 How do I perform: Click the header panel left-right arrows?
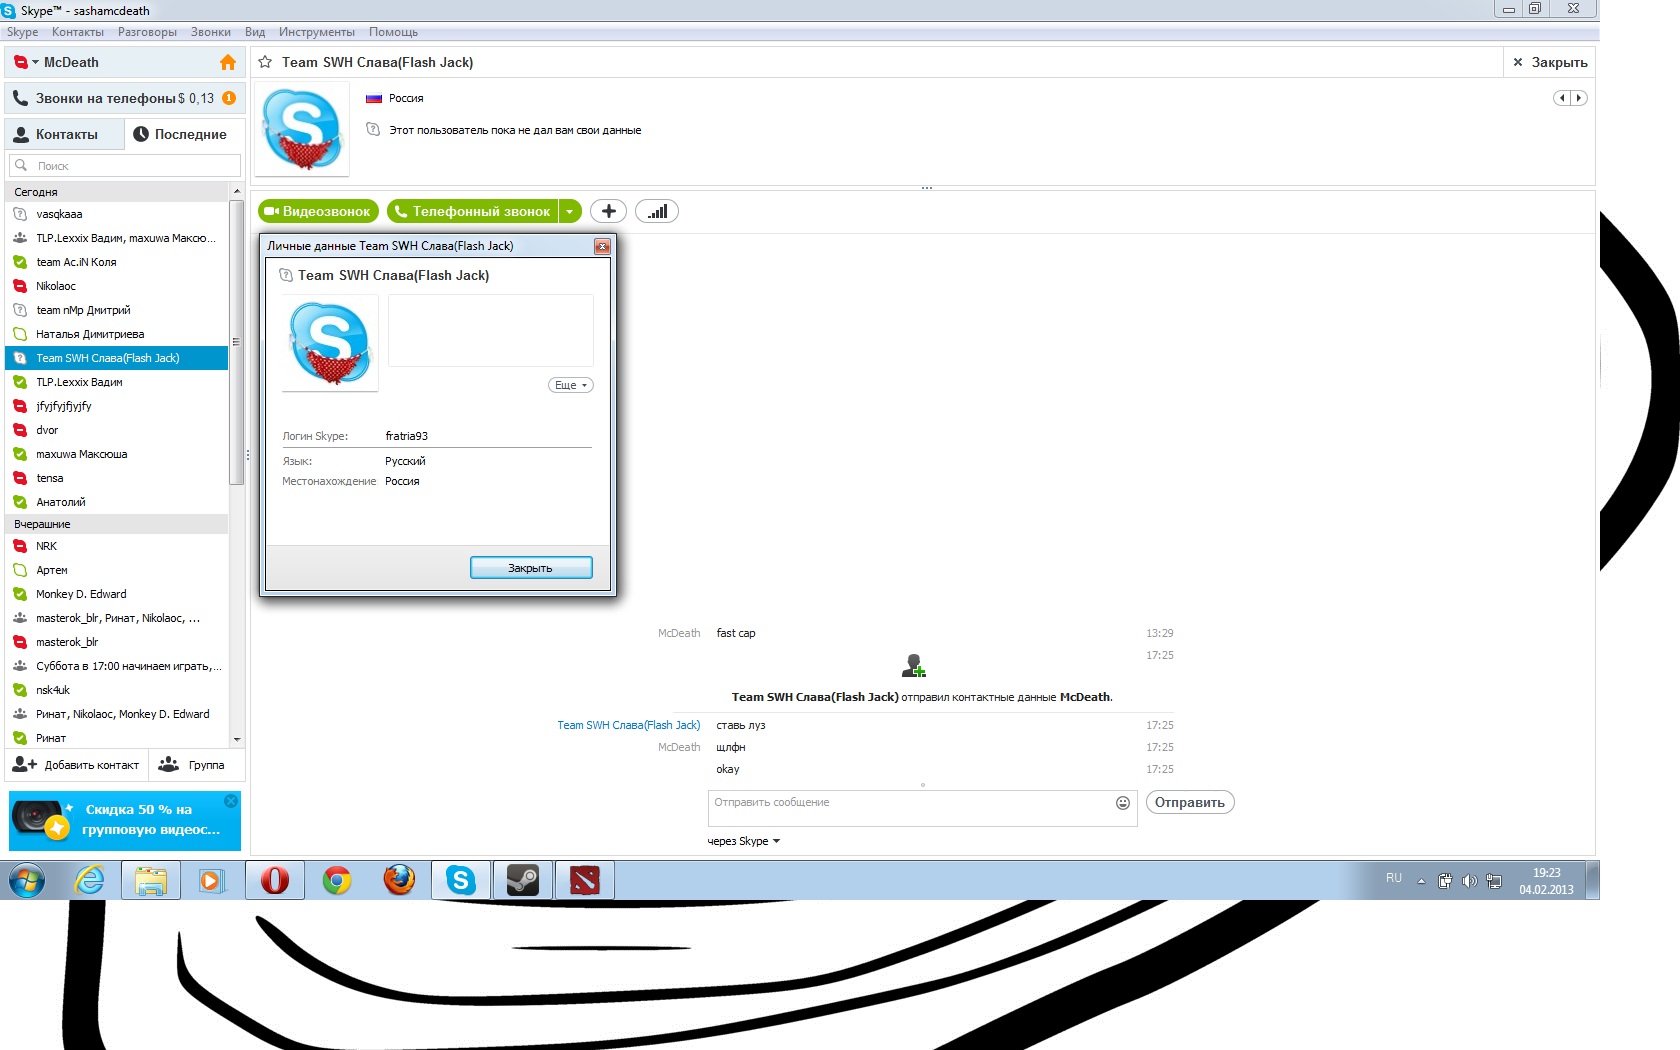click(1570, 98)
